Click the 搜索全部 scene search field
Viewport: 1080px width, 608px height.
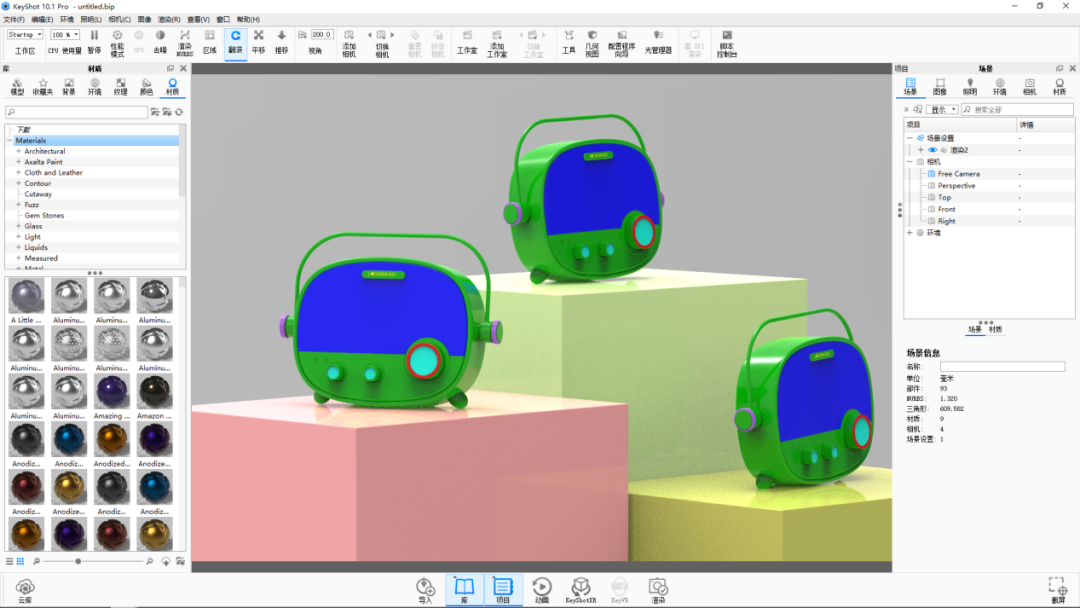click(1017, 109)
